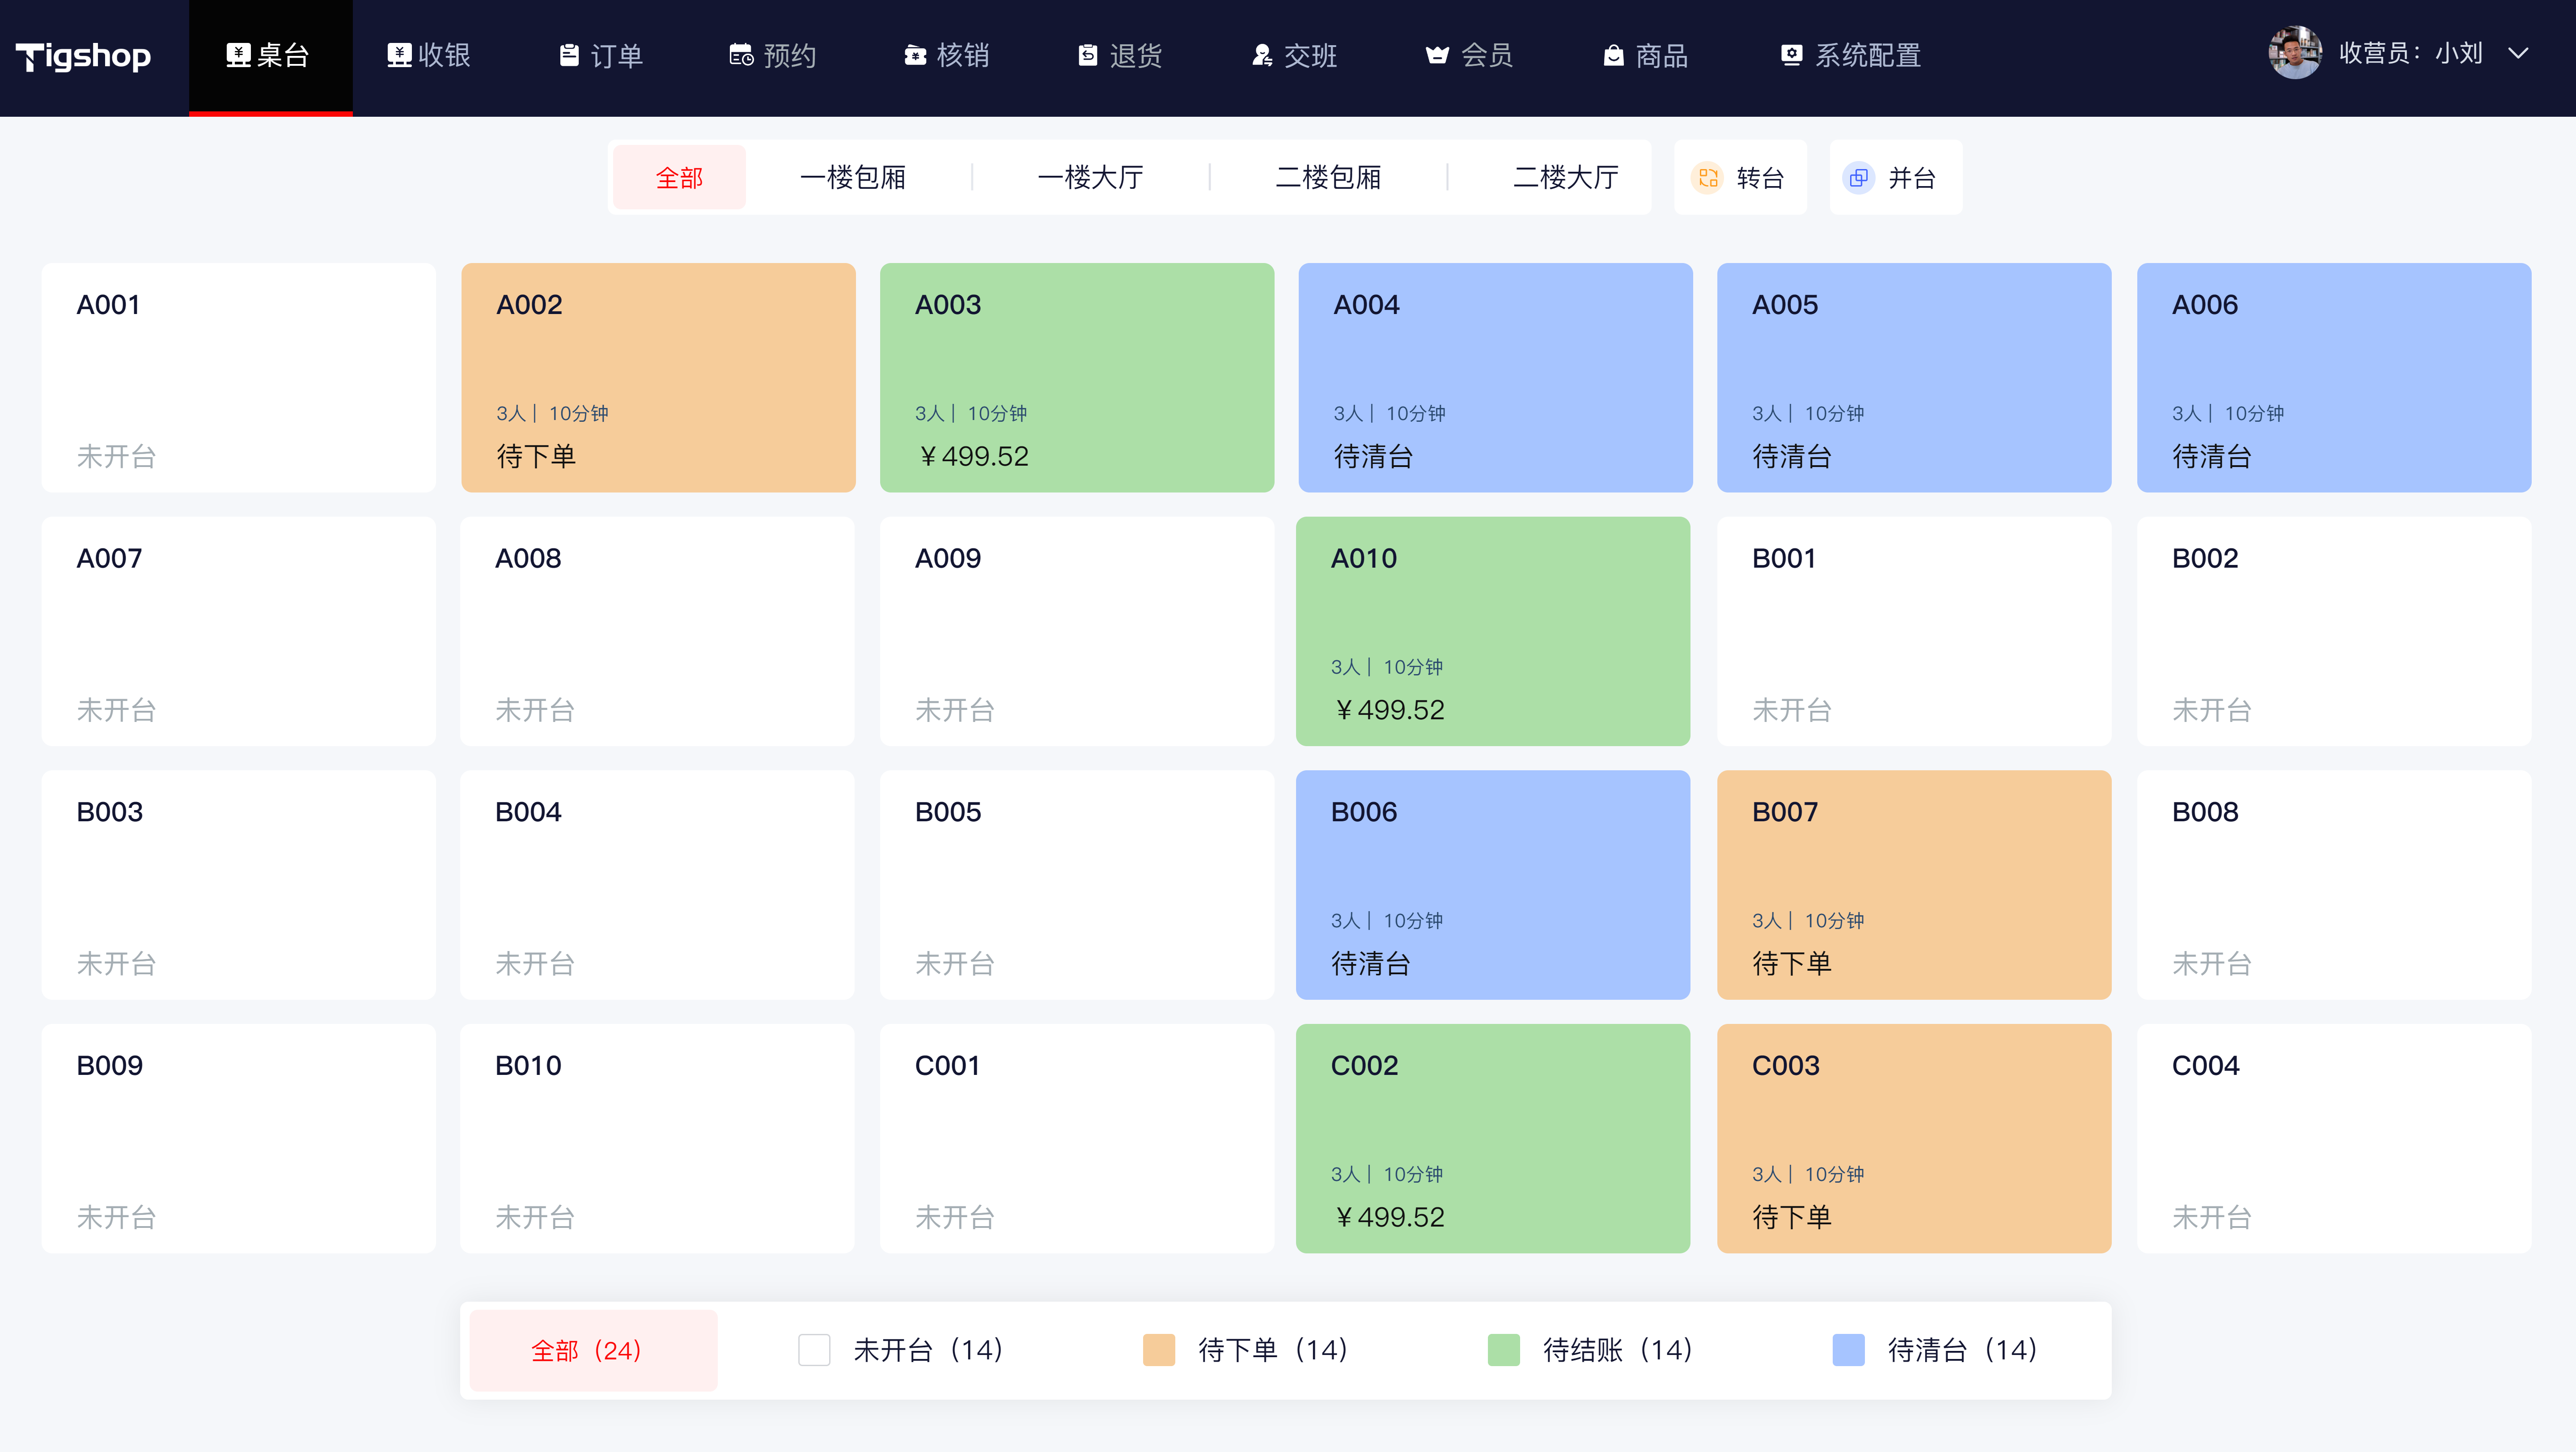Filter by 待清台 (14) status
Screen dimensions: 2576x1452
pyautogui.click(x=1935, y=1350)
